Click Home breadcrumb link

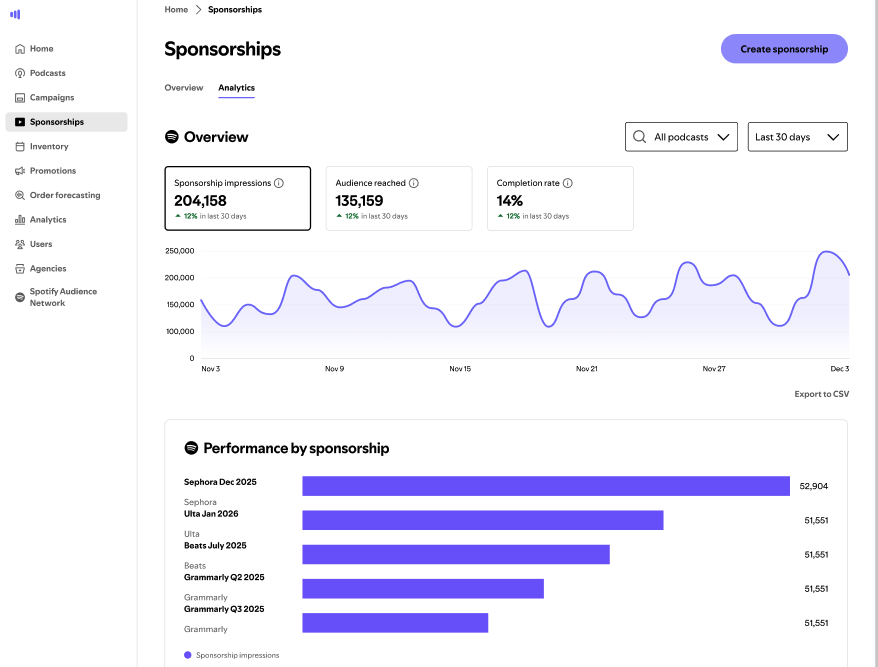click(176, 10)
